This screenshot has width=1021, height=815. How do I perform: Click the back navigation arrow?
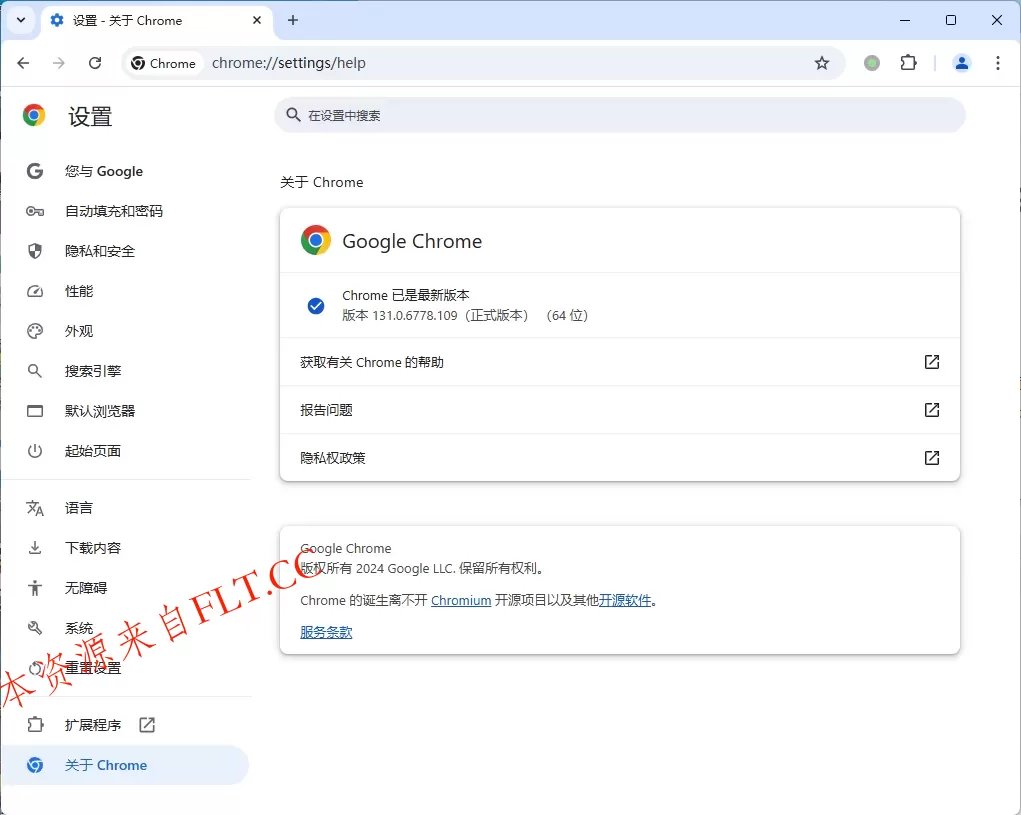tap(23, 63)
